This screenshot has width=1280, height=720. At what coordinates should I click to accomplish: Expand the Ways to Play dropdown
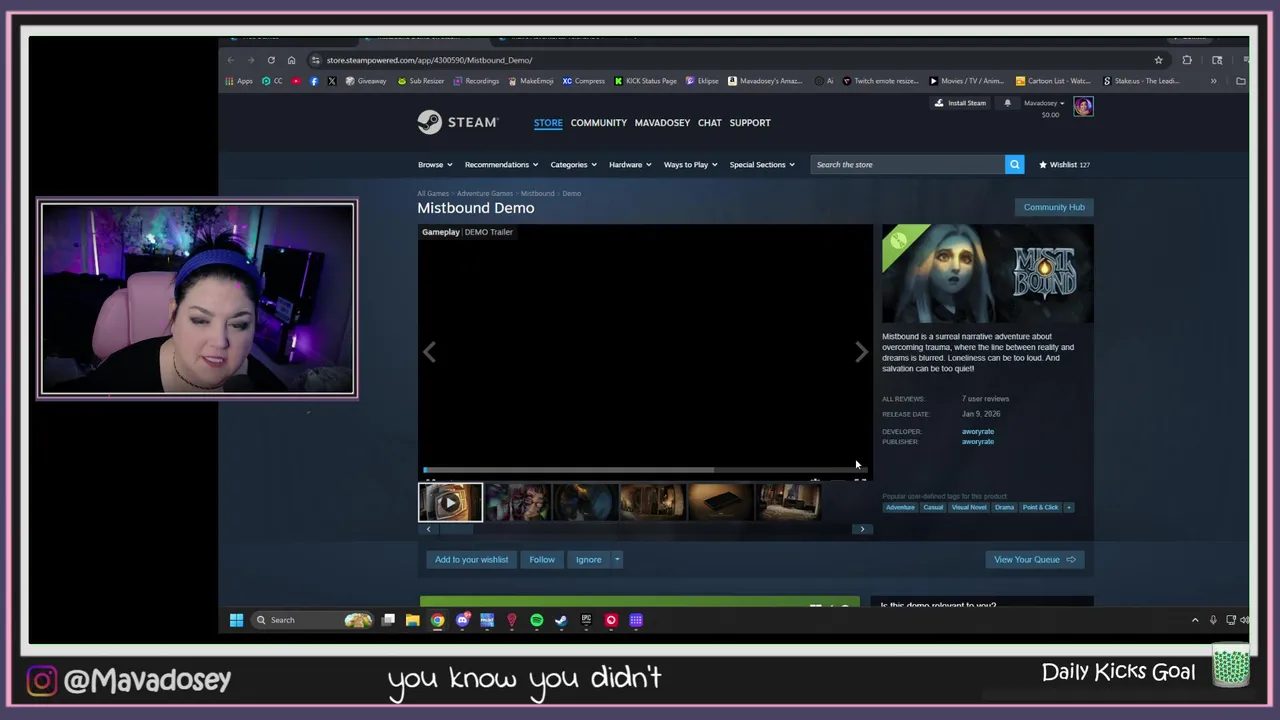click(x=690, y=165)
